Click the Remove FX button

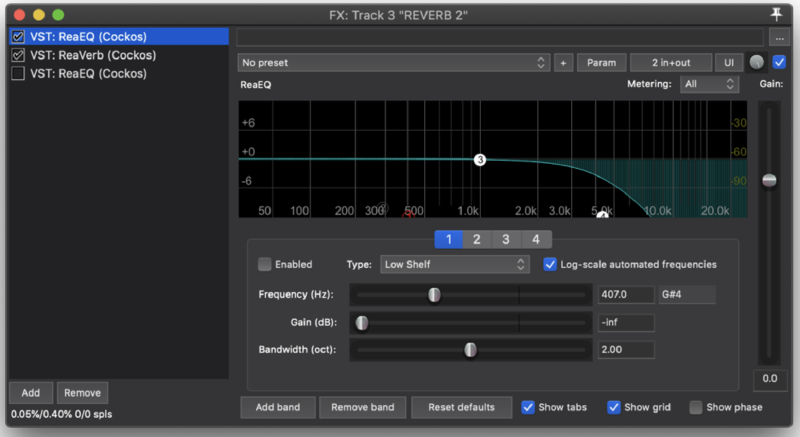(x=82, y=393)
